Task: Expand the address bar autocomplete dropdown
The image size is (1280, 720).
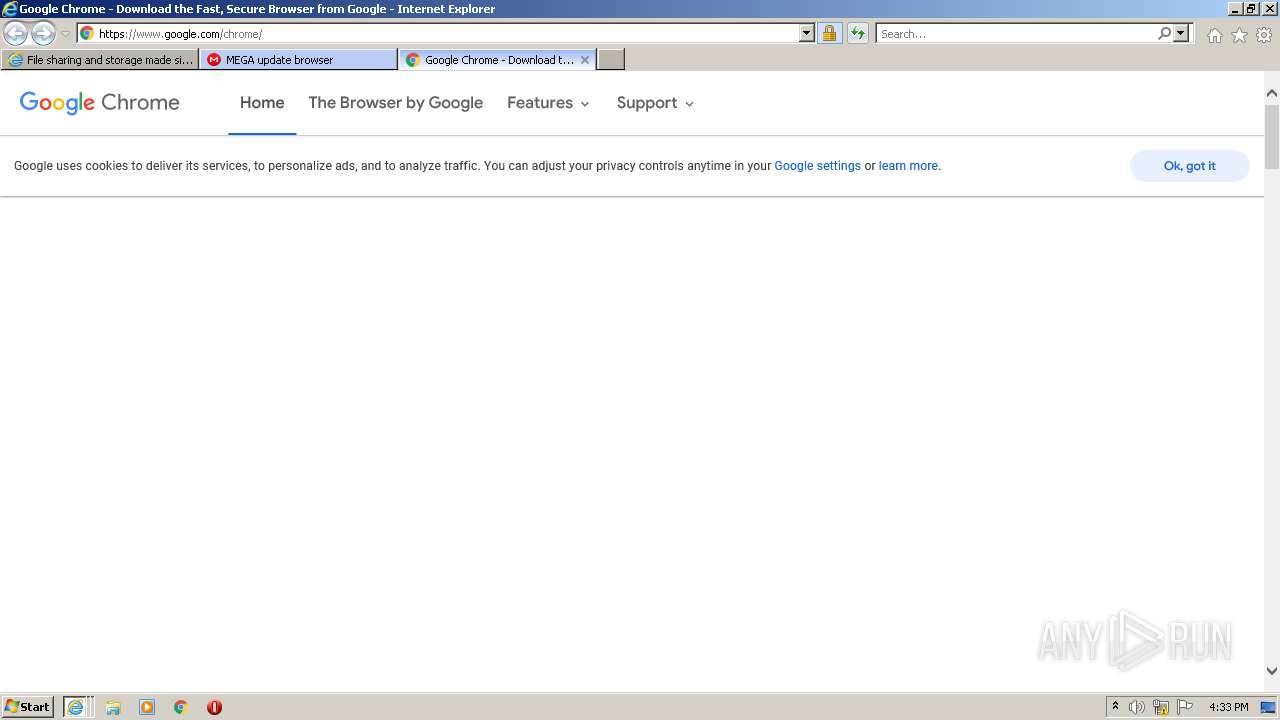Action: [x=807, y=33]
